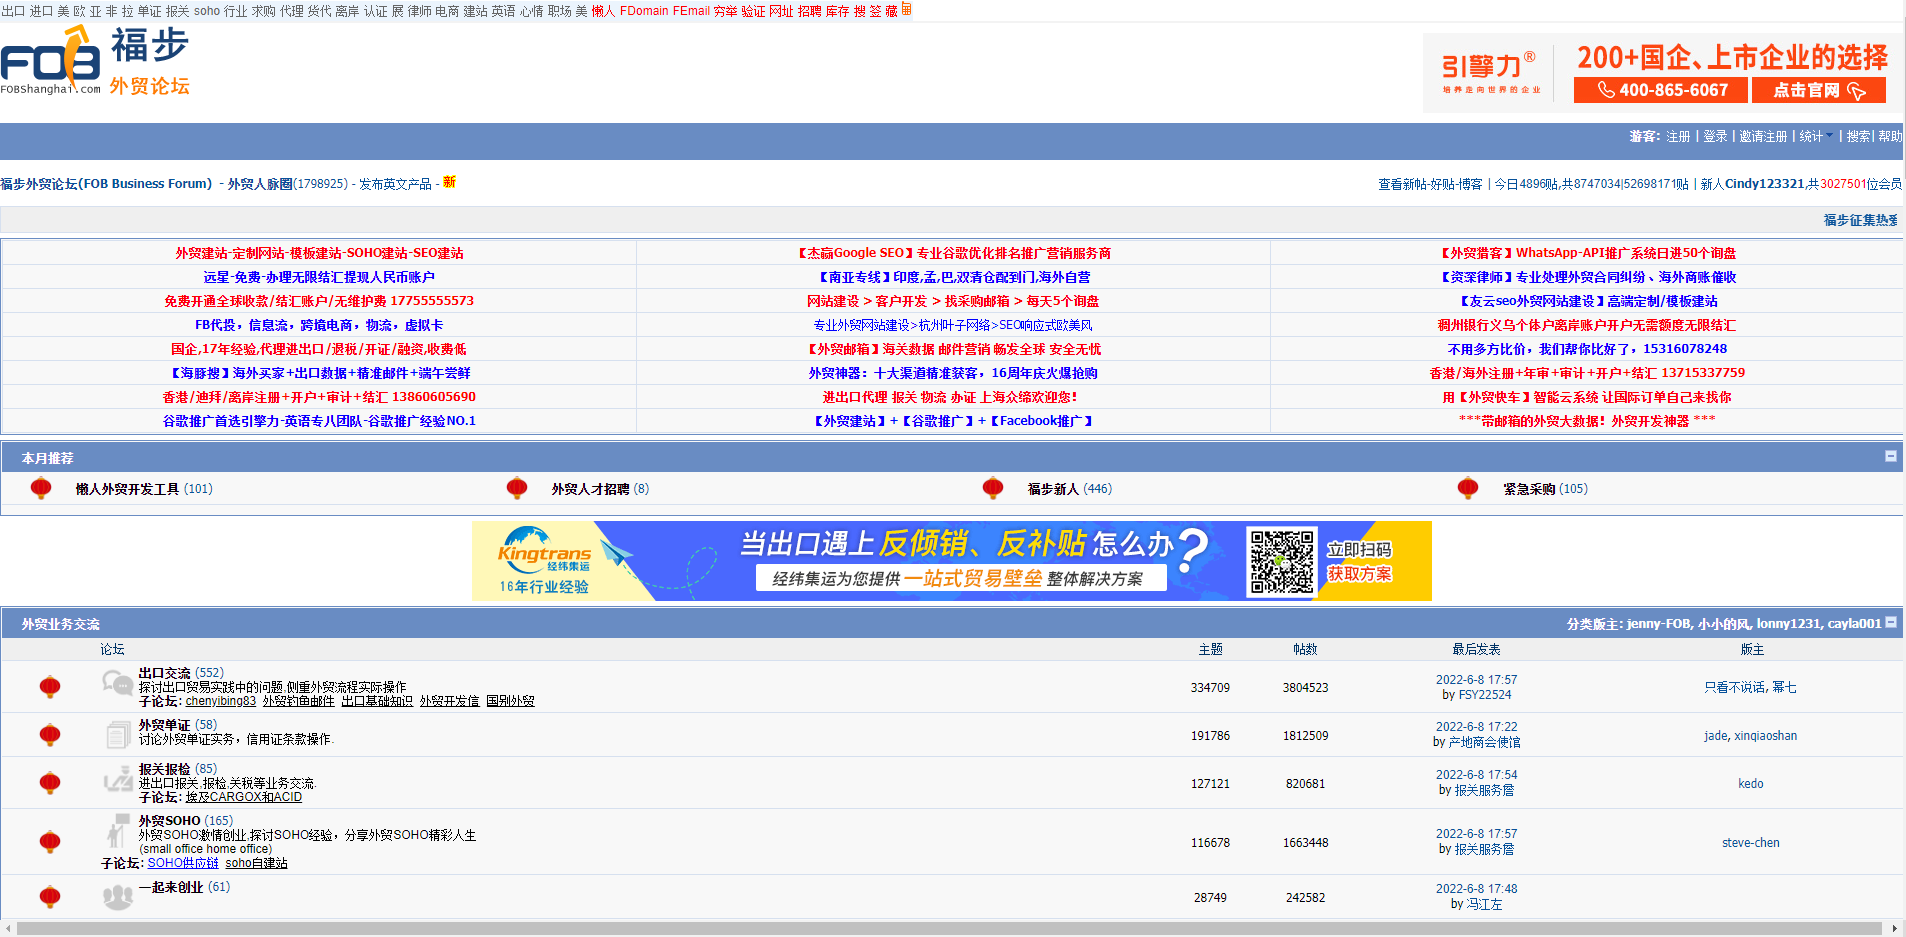The width and height of the screenshot is (1906, 937).
Task: Click 邀请注册 in the guest menu
Action: 1763,136
